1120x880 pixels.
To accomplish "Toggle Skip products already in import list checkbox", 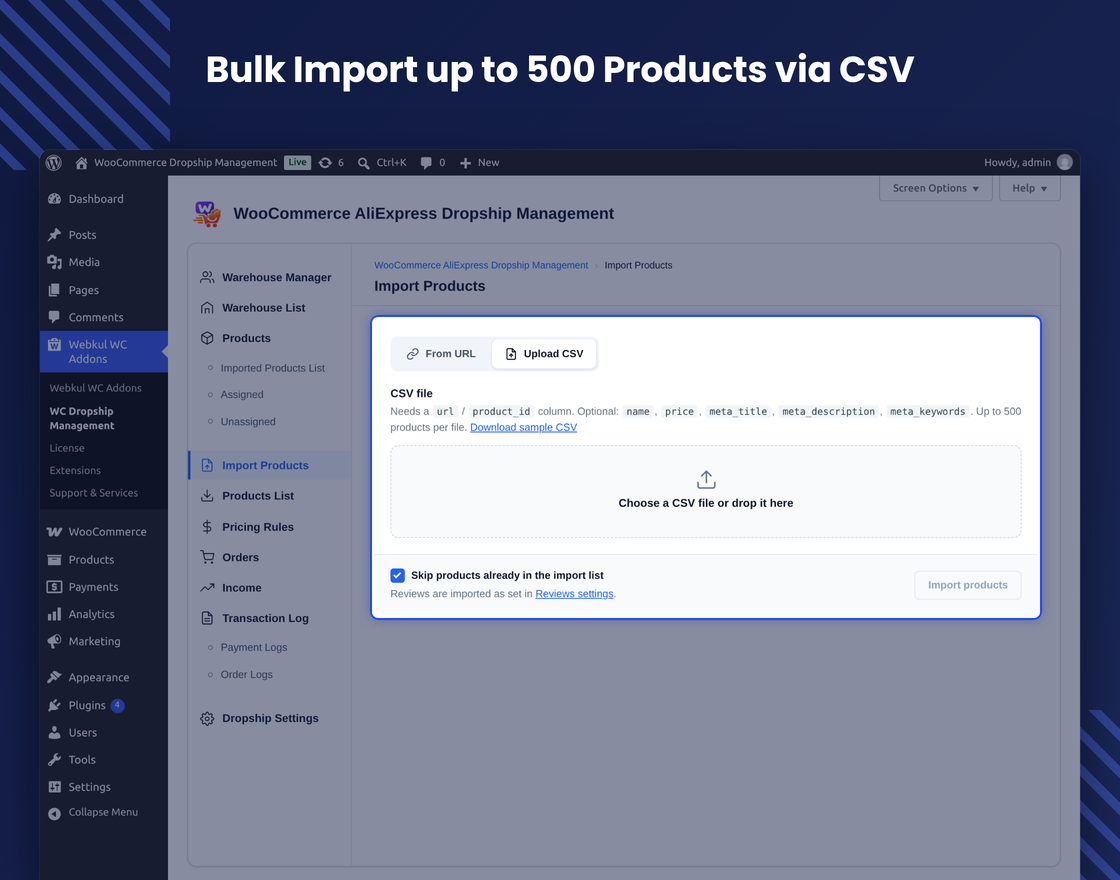I will point(398,575).
